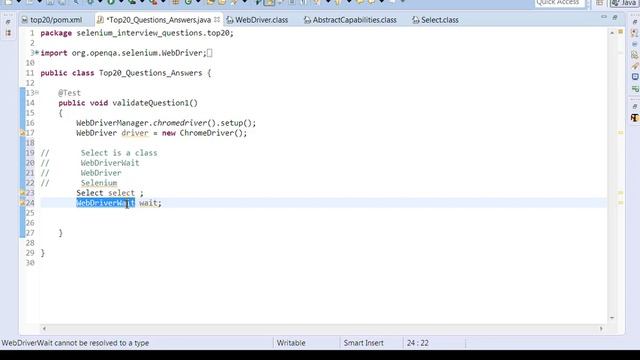Viewport: 640px width, 360px height.
Task: Click the 'validateQuestion1()' method name
Action: (x=155, y=103)
